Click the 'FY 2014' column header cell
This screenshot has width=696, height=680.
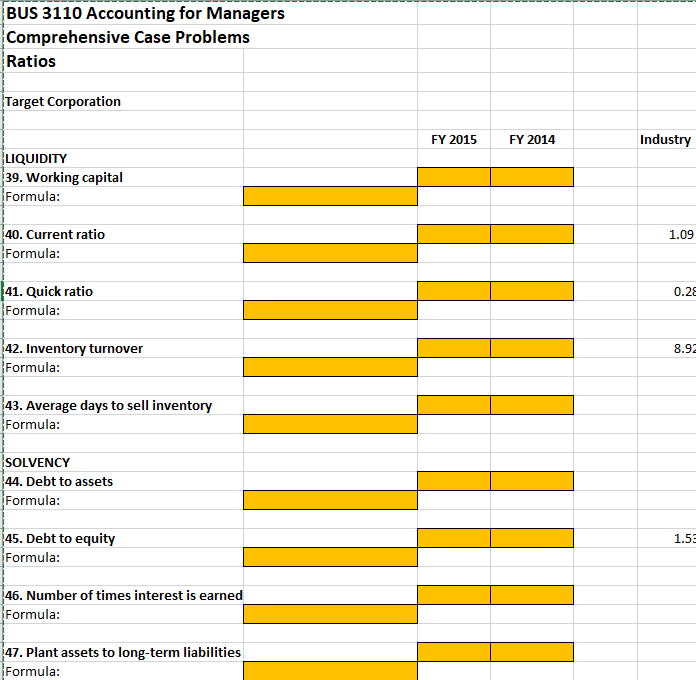click(532, 139)
